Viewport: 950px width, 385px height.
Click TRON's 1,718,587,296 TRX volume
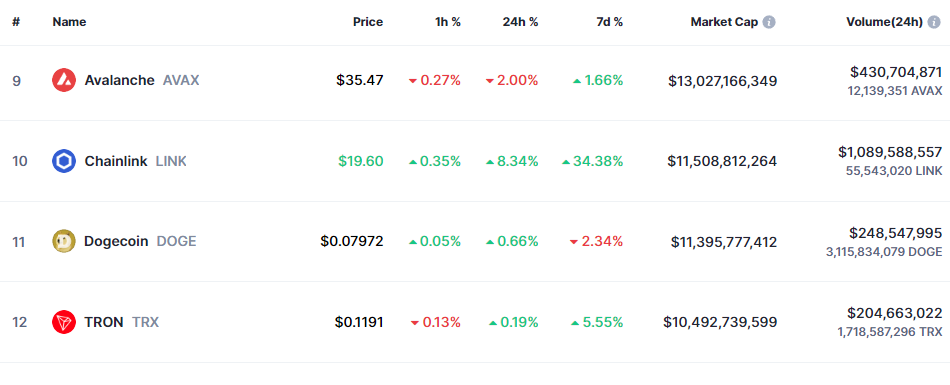coord(890,332)
